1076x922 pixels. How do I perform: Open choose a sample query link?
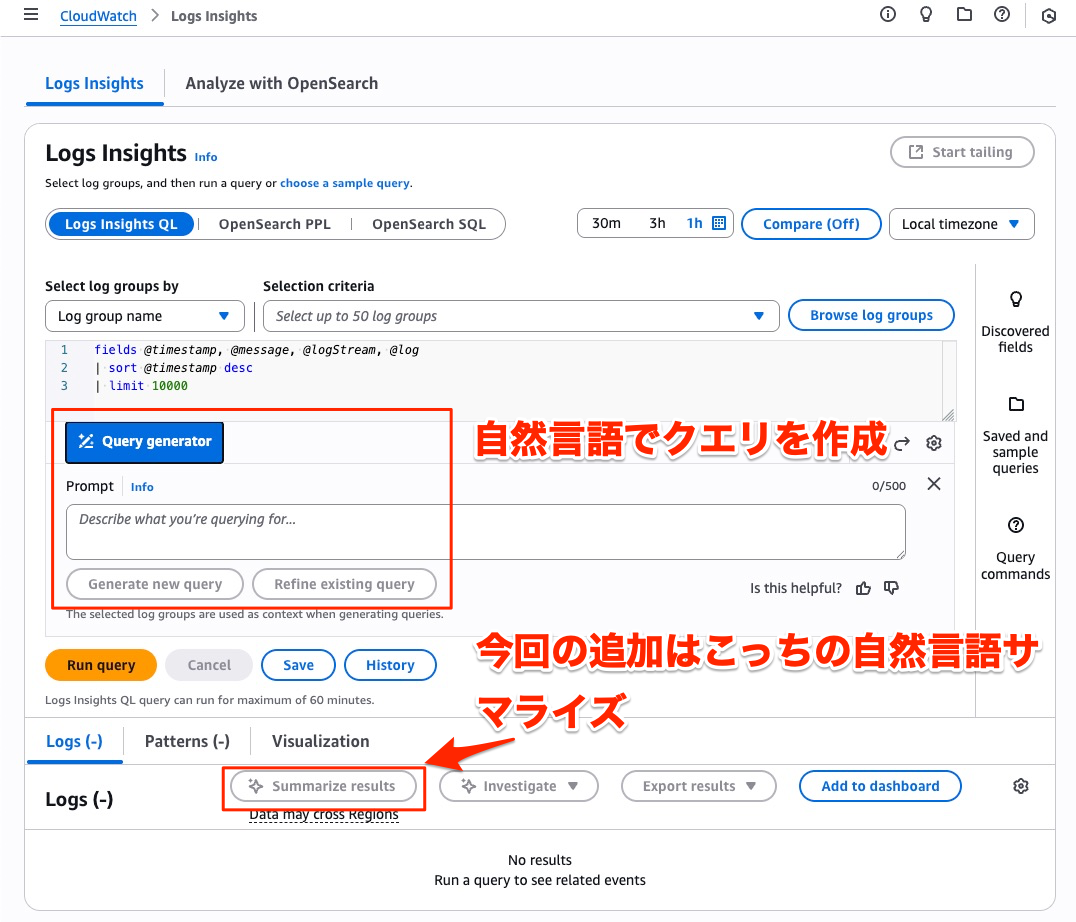tap(344, 183)
